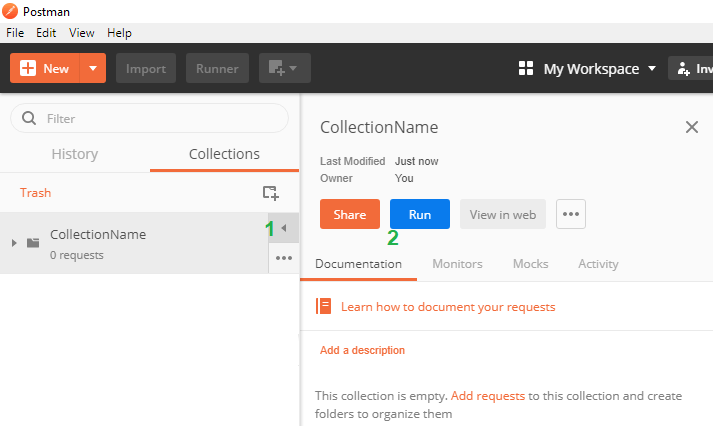Switch to the History tab
The height and width of the screenshot is (427, 713).
(x=75, y=154)
